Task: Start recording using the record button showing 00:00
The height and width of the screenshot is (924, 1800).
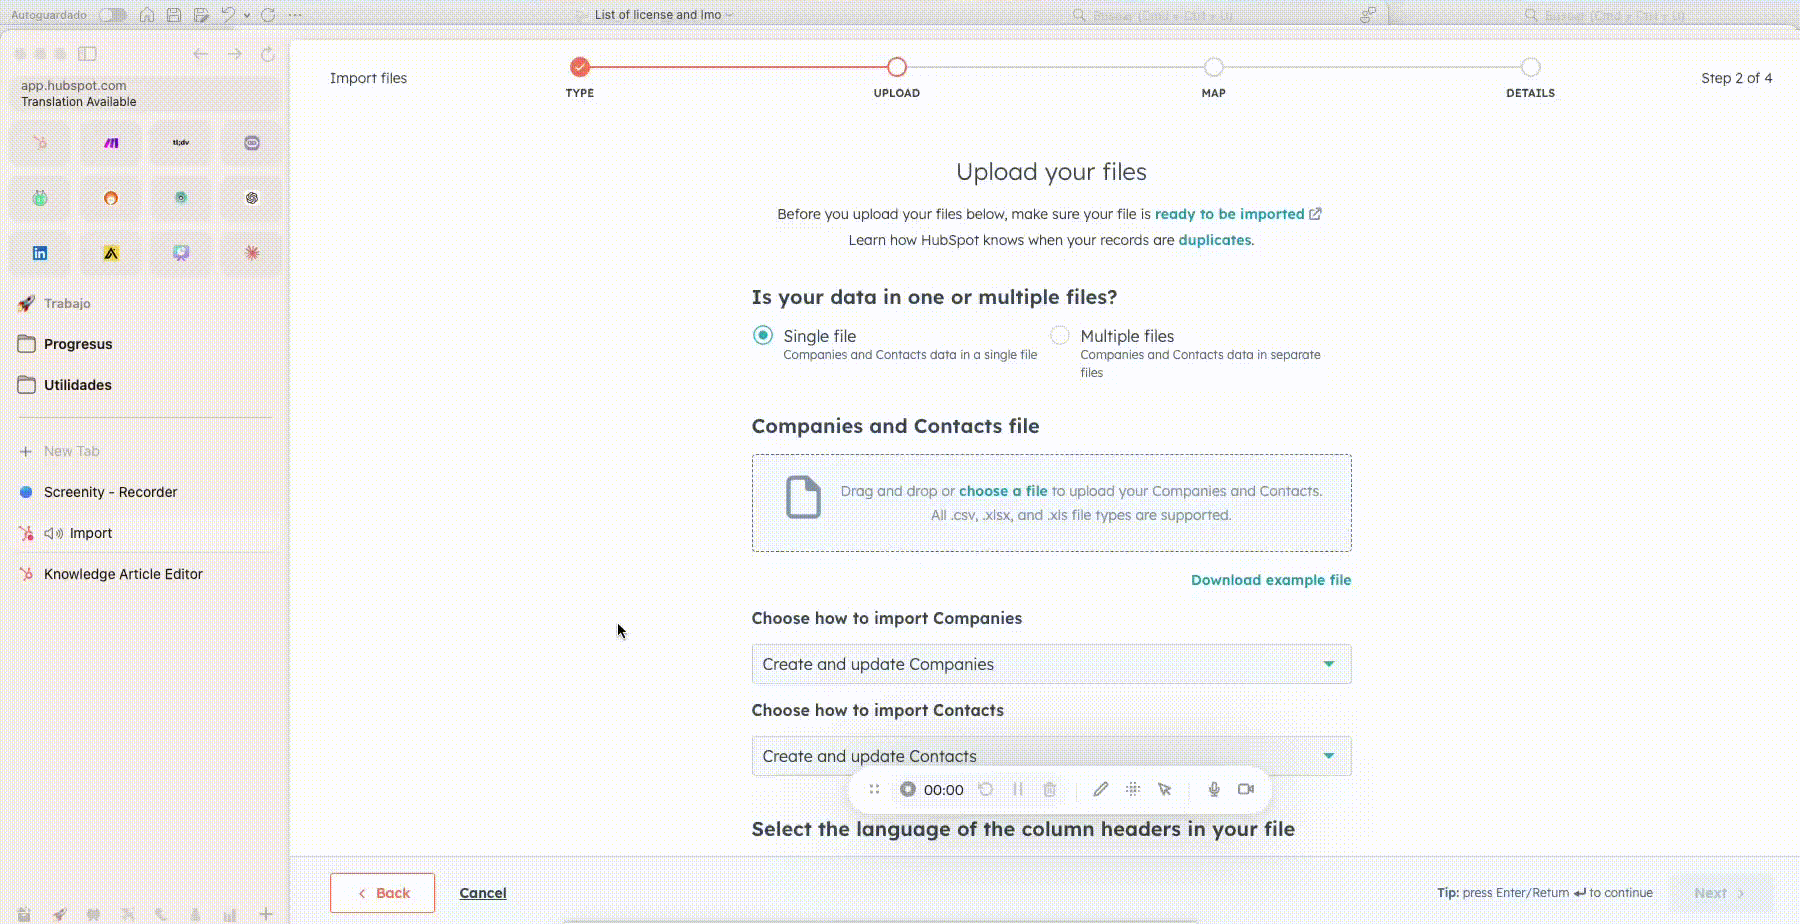Action: (907, 789)
